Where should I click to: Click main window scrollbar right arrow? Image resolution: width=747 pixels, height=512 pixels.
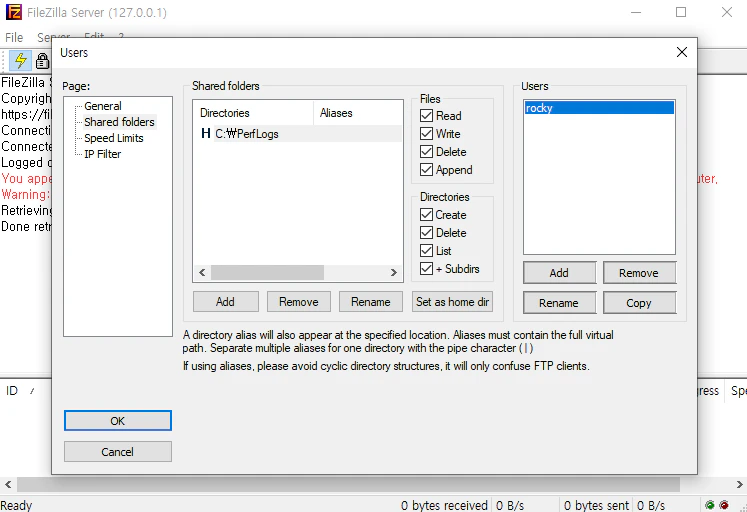739,484
